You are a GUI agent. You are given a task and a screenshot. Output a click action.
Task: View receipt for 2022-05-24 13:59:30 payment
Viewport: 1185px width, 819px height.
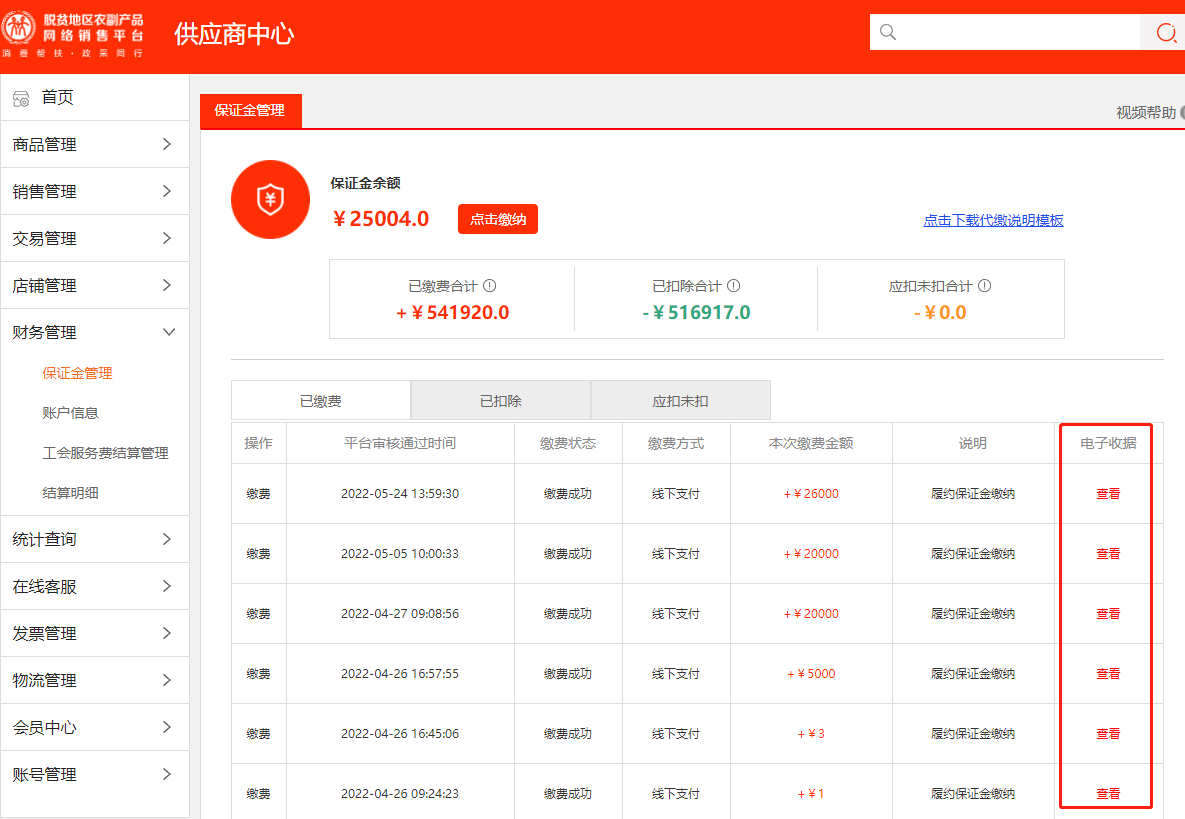[1108, 493]
